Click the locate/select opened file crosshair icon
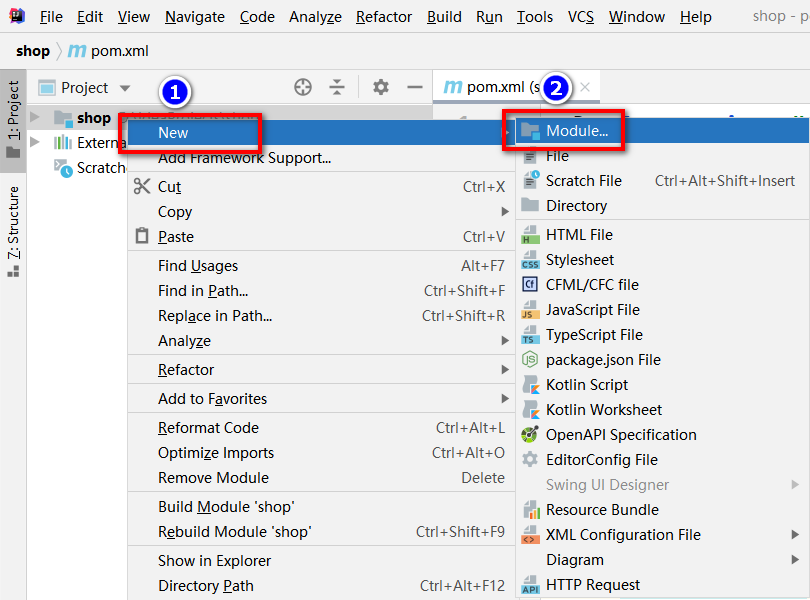 303,87
